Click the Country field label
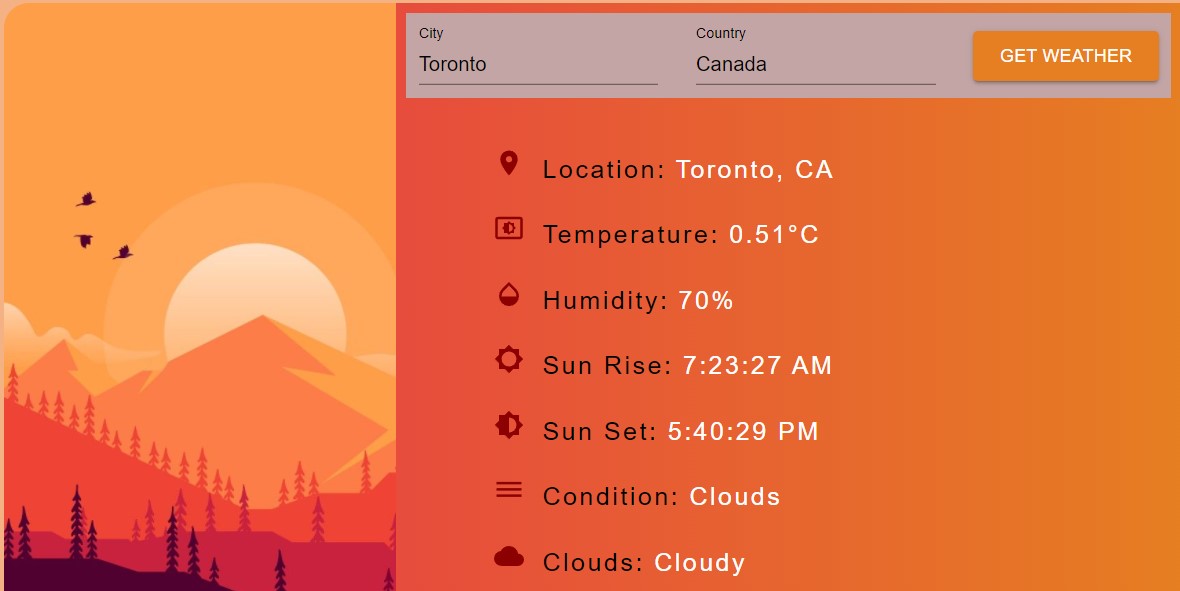This screenshot has height=591, width=1180. (x=720, y=33)
